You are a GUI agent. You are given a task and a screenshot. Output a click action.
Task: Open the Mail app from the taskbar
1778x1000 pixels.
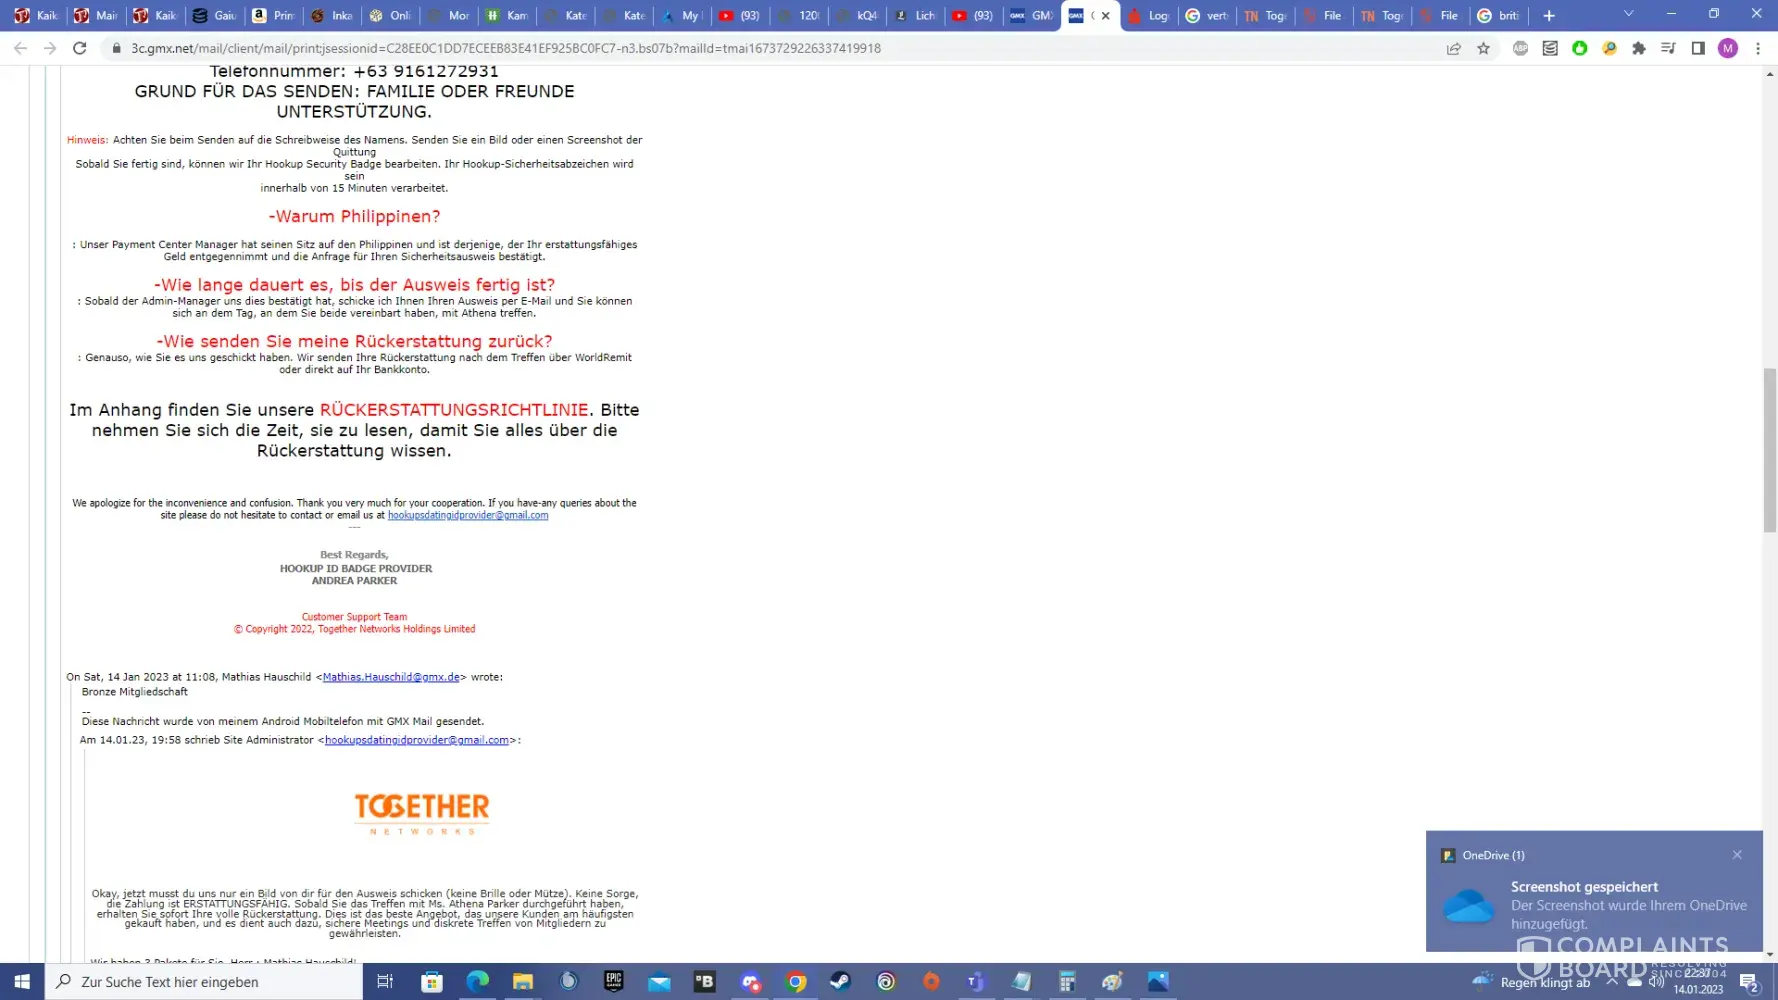(x=659, y=982)
